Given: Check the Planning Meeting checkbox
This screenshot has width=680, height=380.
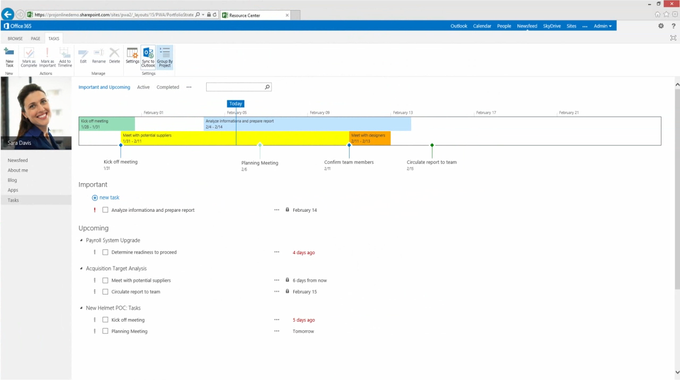Looking at the screenshot, I should coord(105,331).
